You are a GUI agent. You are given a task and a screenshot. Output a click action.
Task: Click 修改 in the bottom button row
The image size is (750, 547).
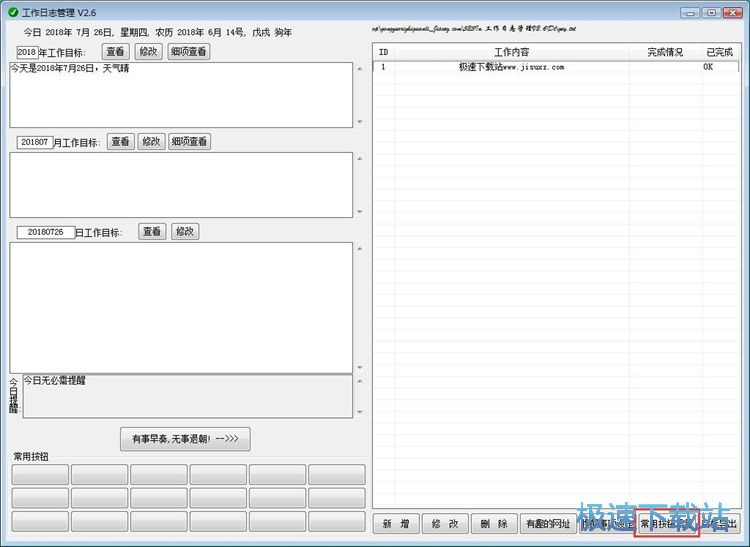445,524
